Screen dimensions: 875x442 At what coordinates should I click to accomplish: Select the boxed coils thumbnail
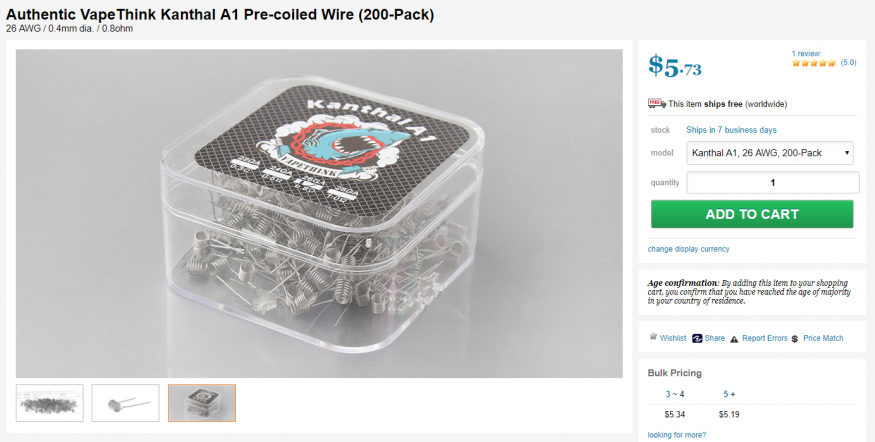[x=202, y=403]
